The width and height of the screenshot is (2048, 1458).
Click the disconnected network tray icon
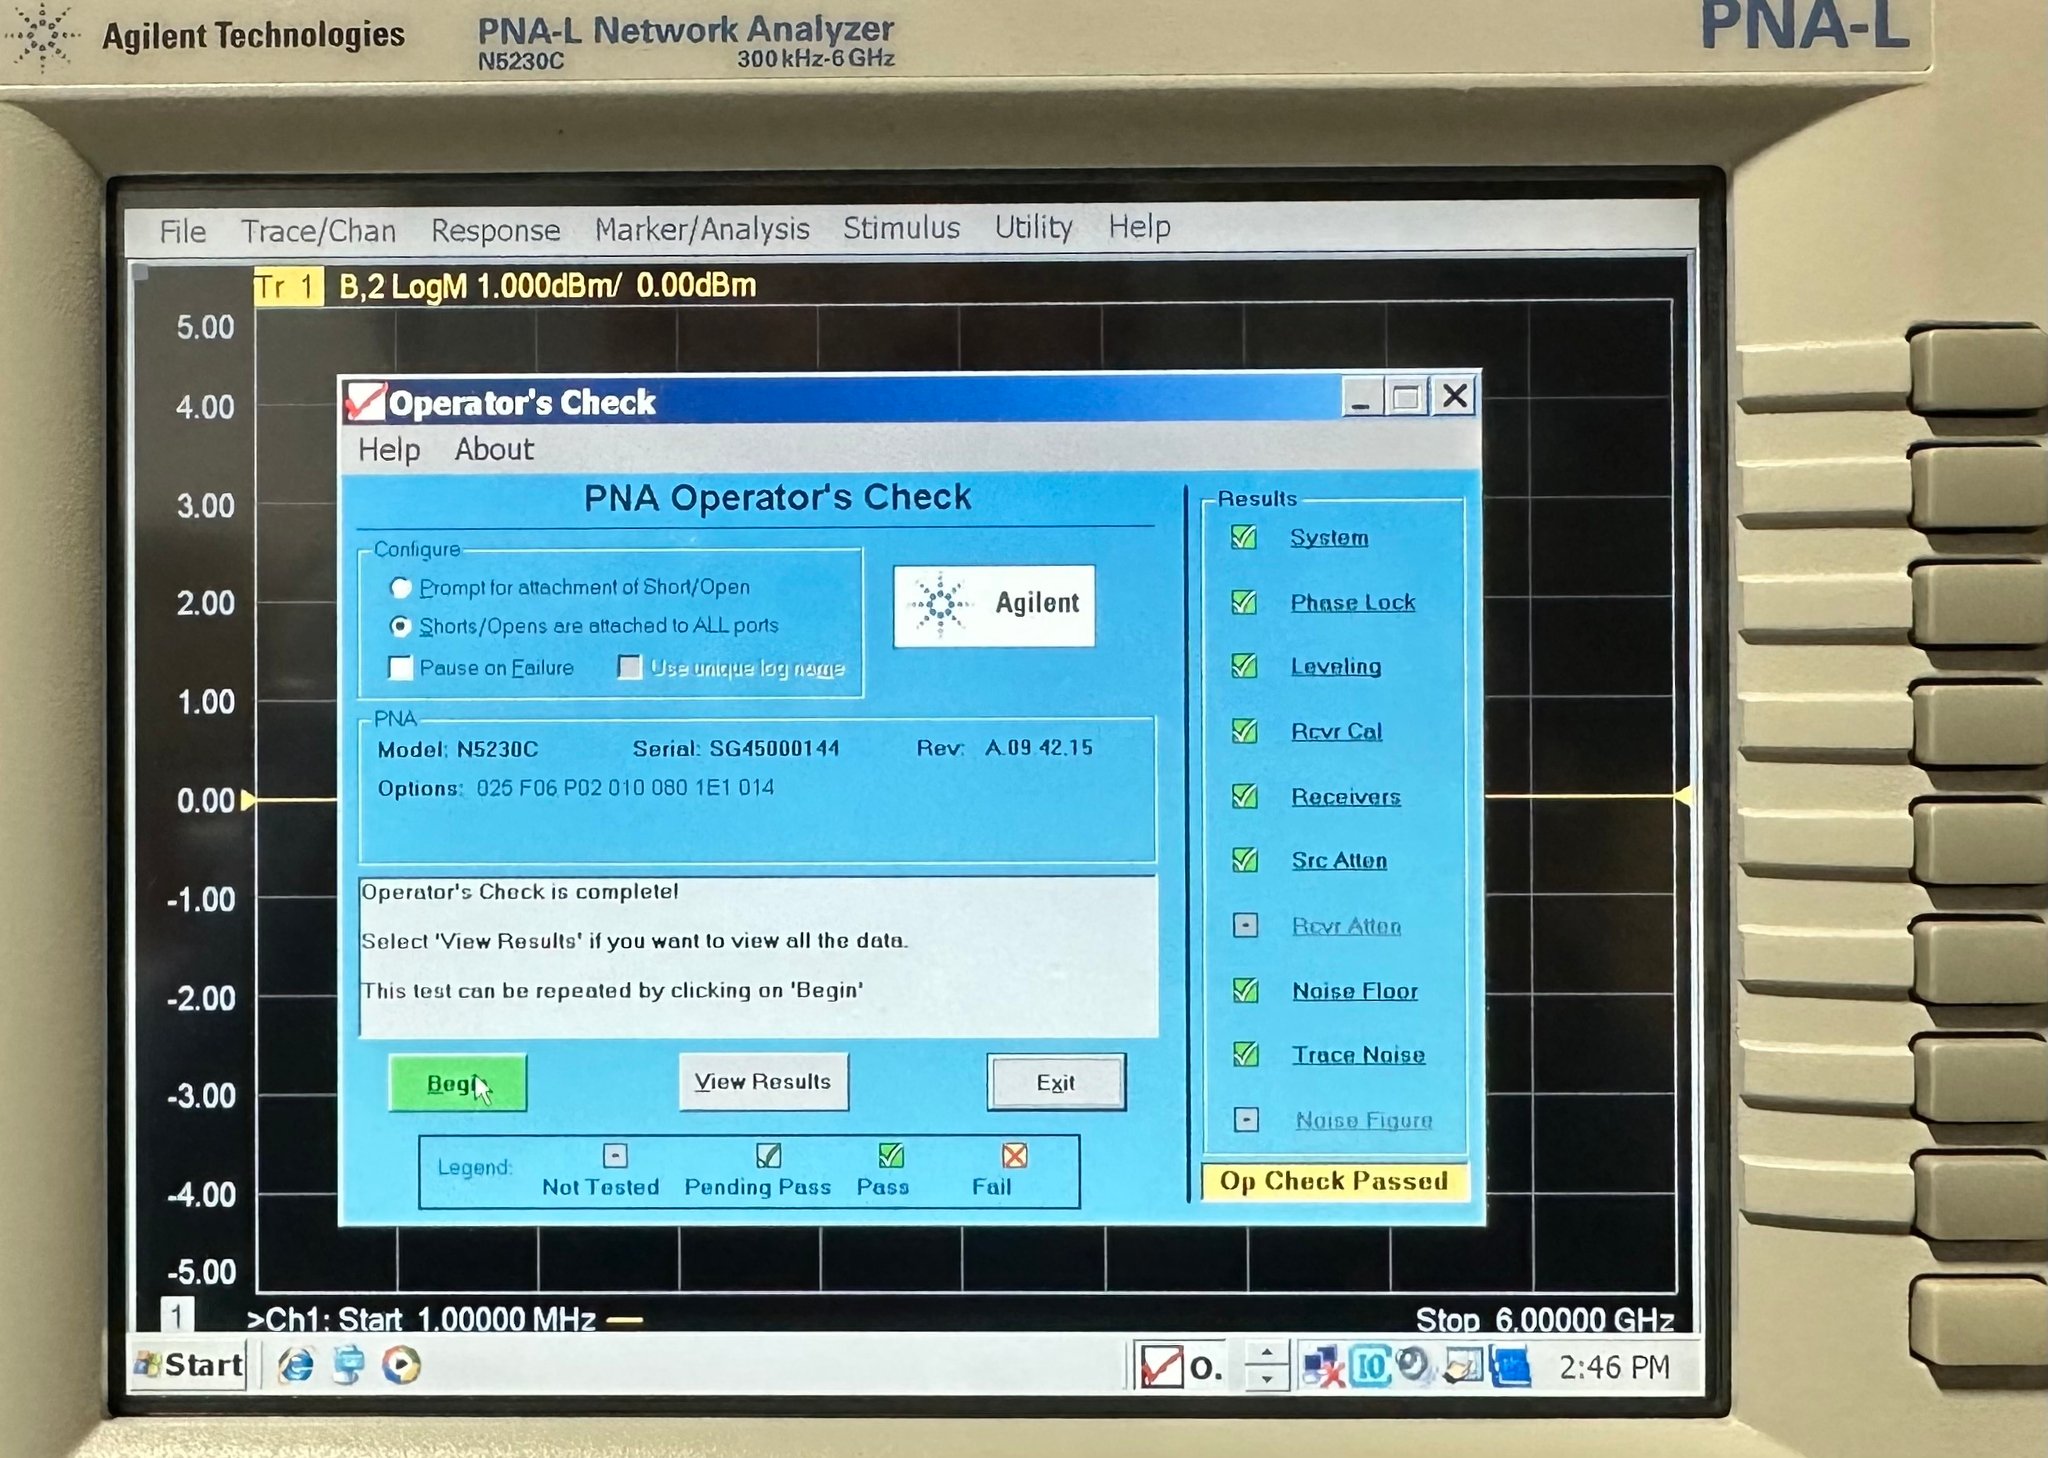click(x=1322, y=1367)
